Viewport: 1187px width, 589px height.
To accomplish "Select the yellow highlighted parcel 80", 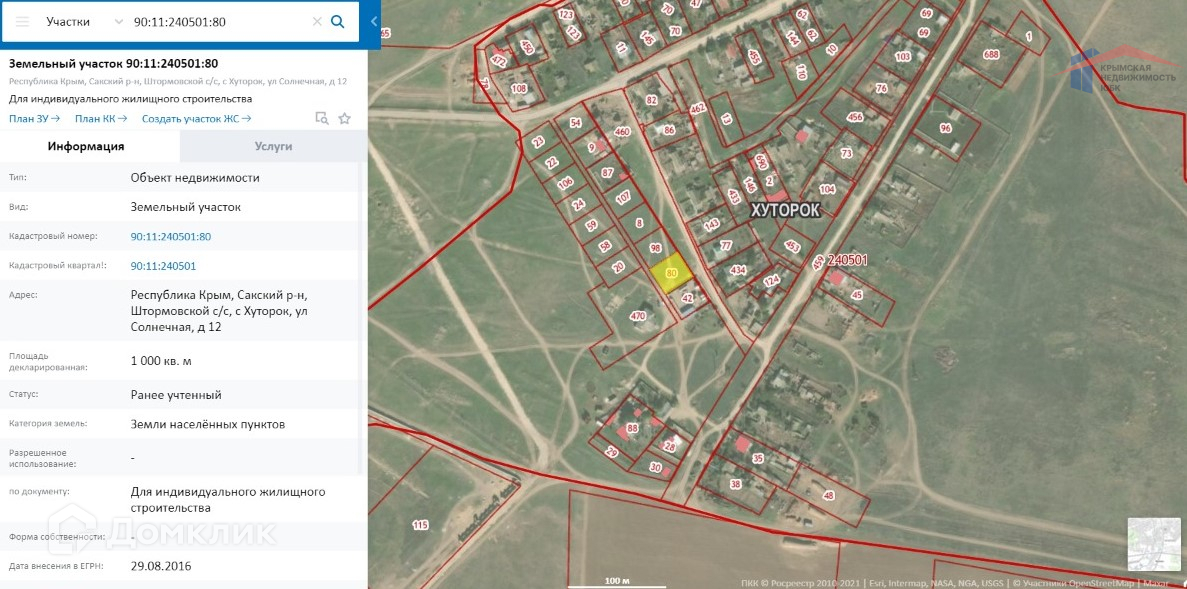I will (x=670, y=275).
